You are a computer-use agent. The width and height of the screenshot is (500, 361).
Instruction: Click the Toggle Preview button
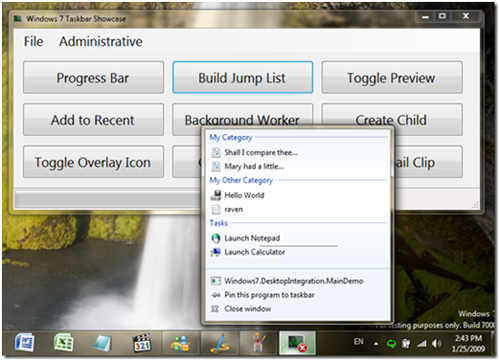coord(392,77)
